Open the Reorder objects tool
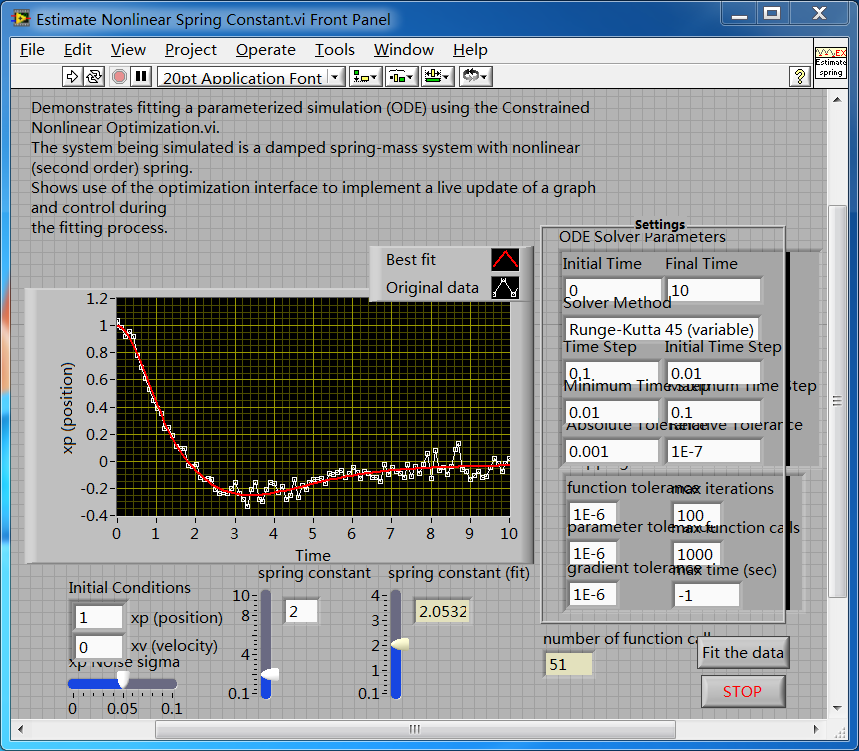 475,76
